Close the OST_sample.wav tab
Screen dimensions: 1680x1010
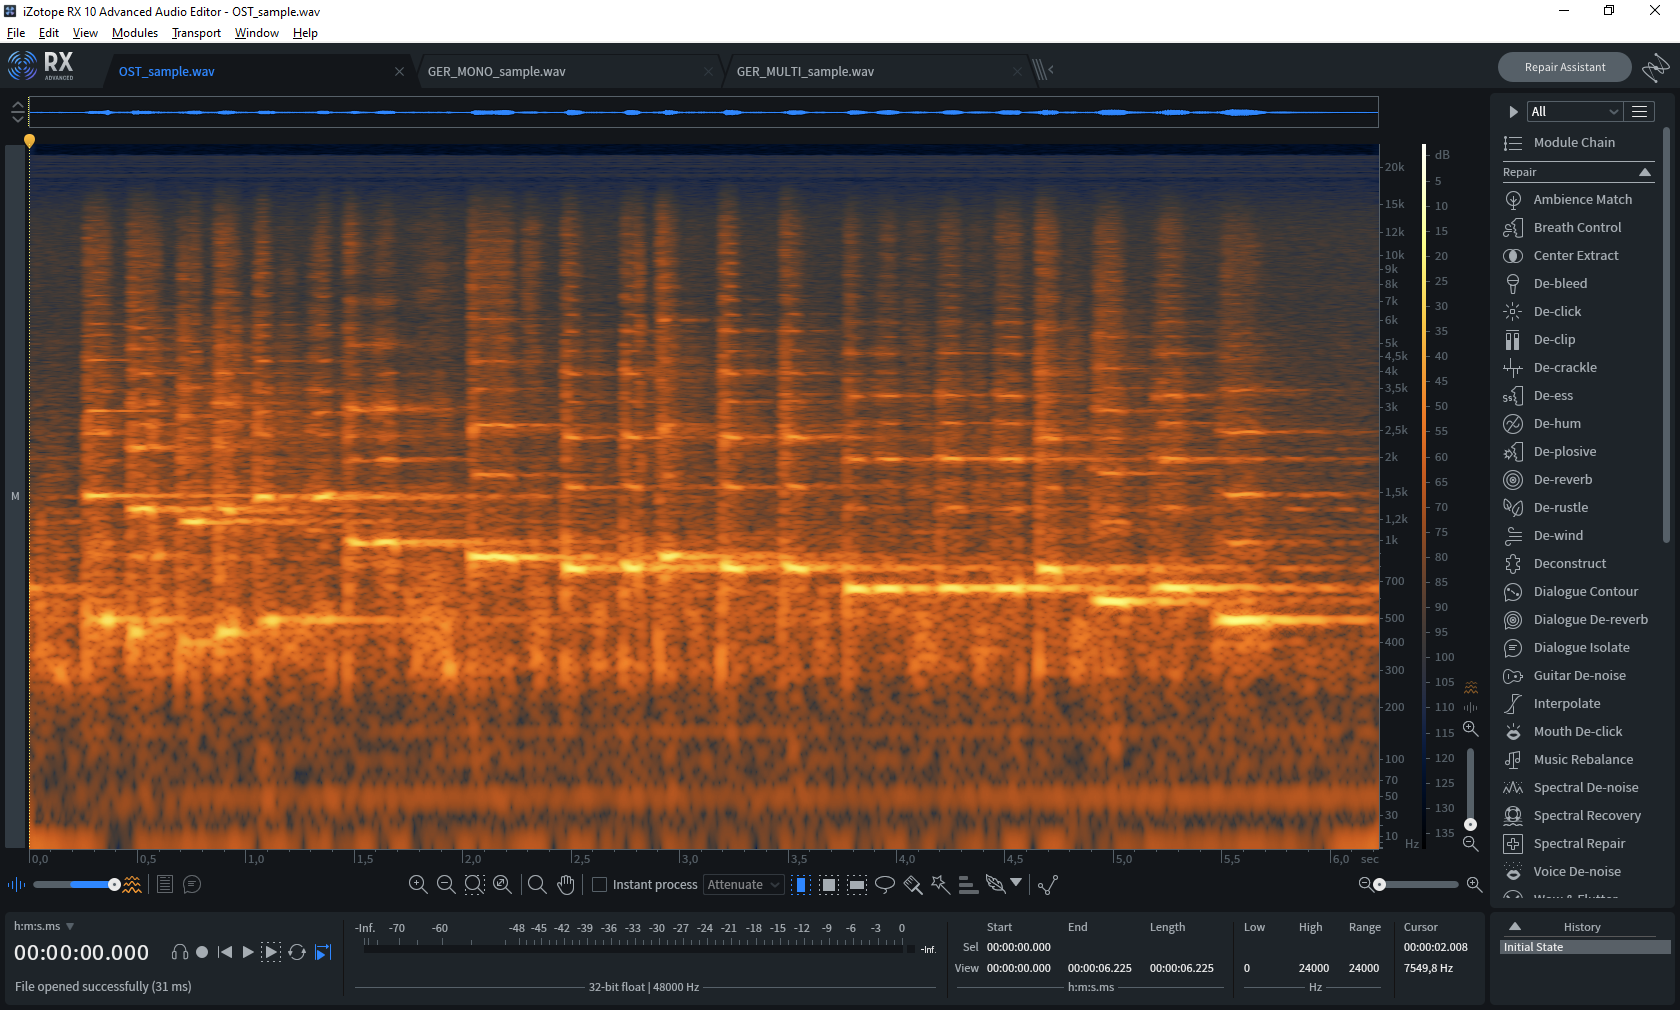399,71
